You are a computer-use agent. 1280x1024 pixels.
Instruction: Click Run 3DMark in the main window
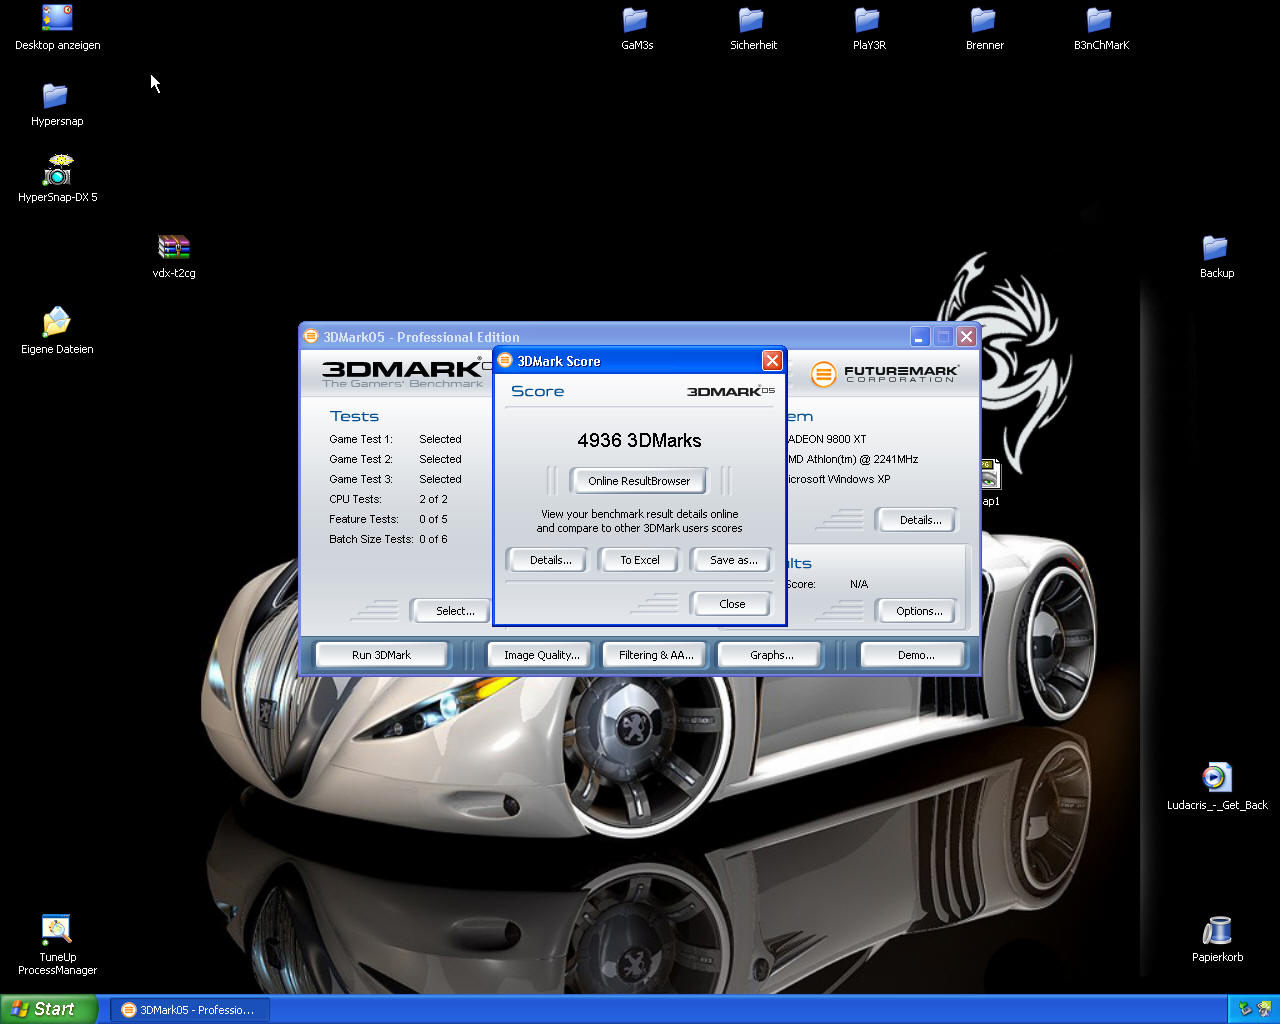coord(381,655)
